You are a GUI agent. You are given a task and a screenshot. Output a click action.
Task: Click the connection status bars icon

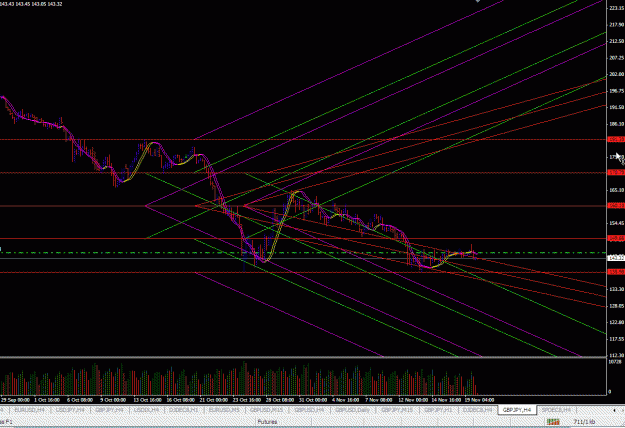(553, 422)
